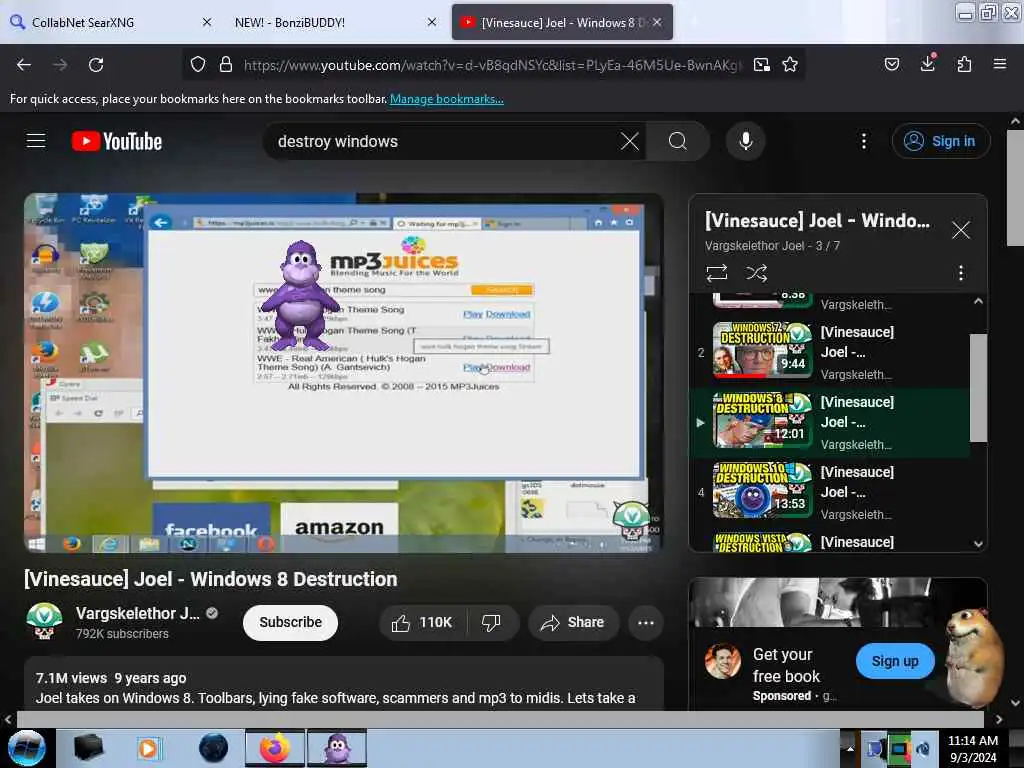Screen dimensions: 1024x768
Task: Go back with the browser back arrow
Action: pos(24,65)
